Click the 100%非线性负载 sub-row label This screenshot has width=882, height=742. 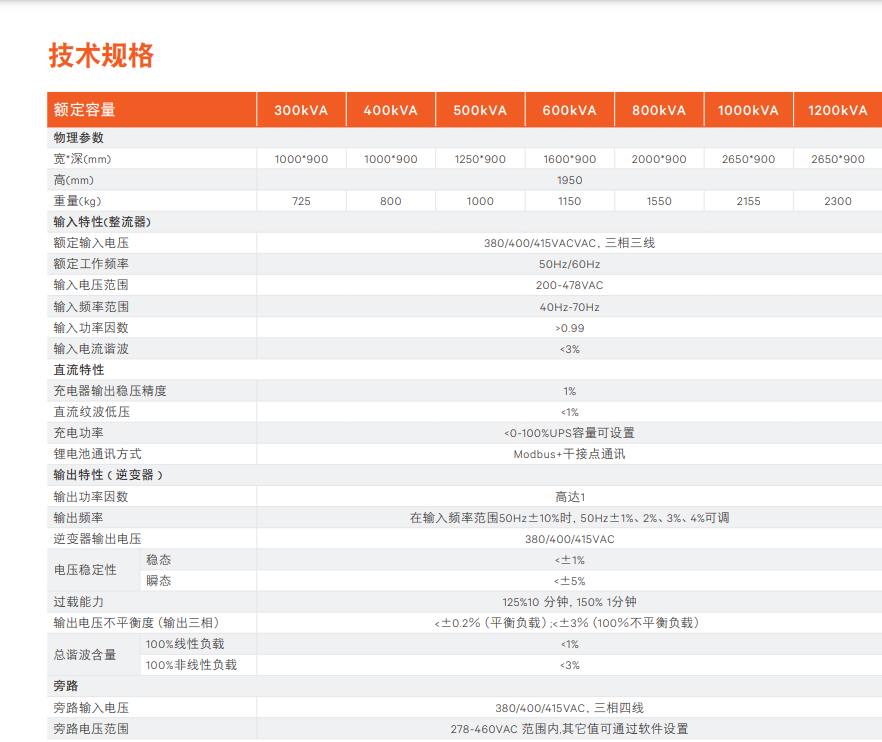click(x=191, y=665)
